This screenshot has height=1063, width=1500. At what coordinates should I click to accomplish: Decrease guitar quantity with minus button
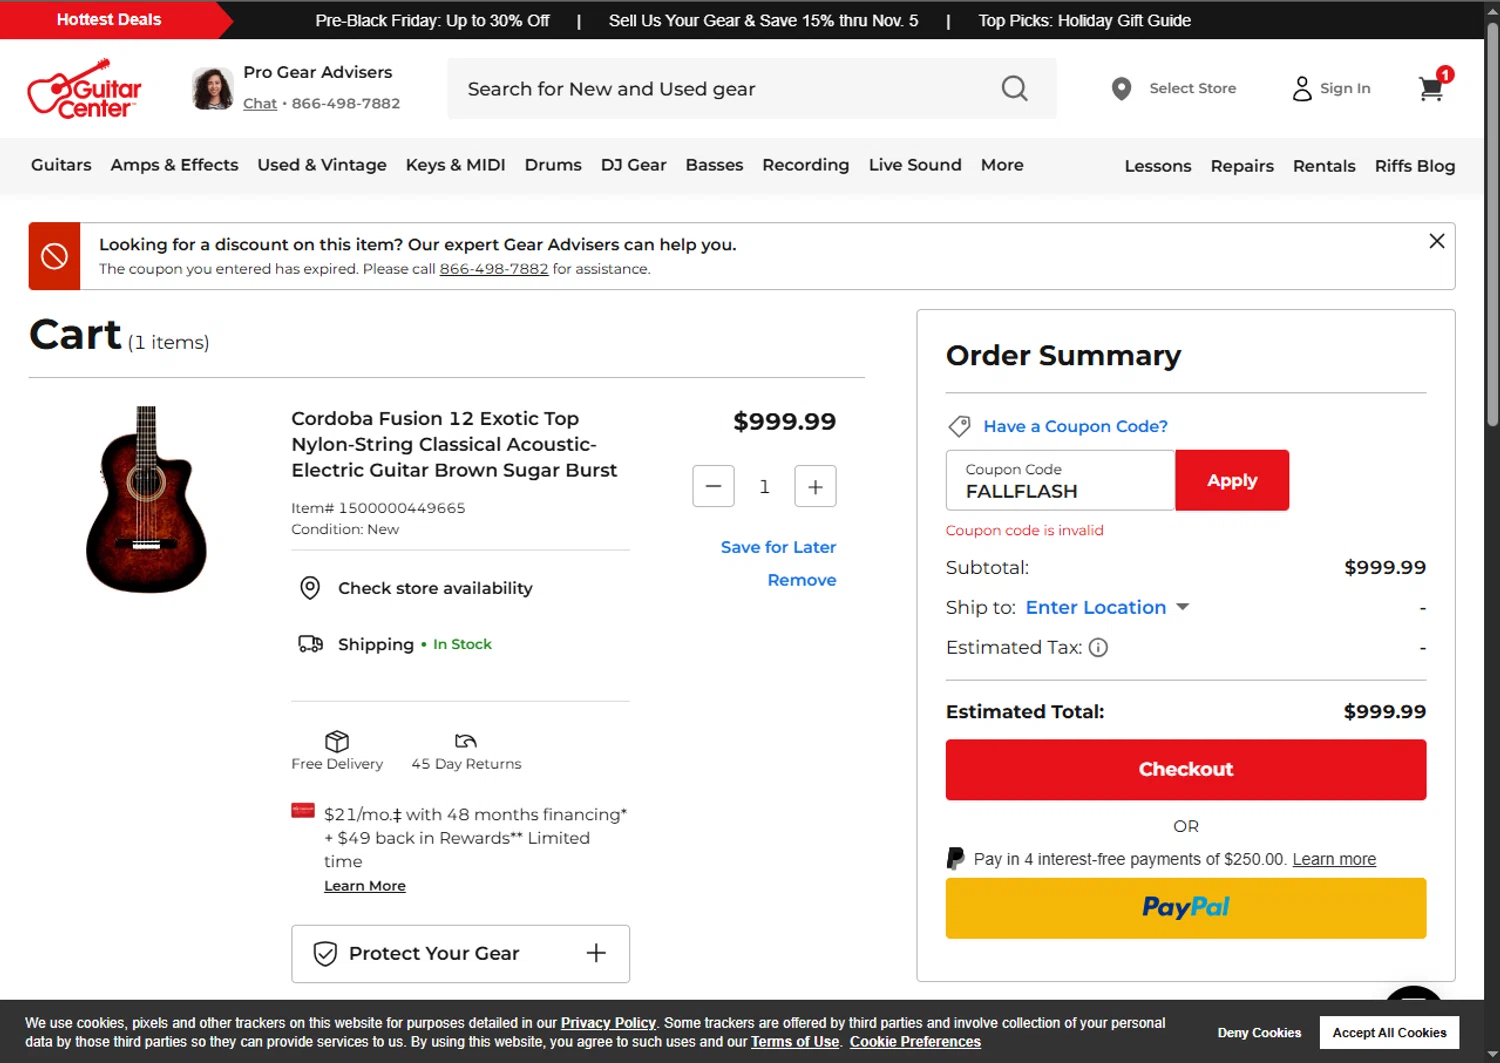pos(713,487)
